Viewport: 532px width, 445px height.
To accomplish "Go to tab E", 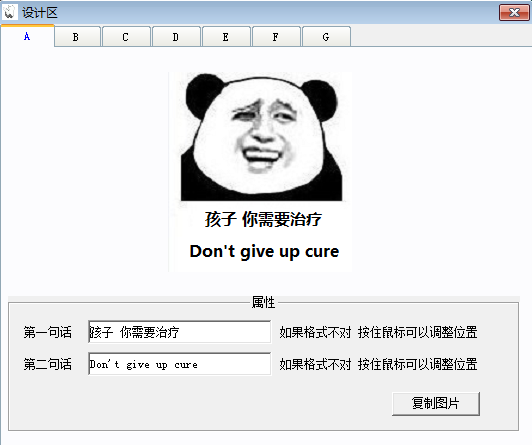I will [226, 37].
